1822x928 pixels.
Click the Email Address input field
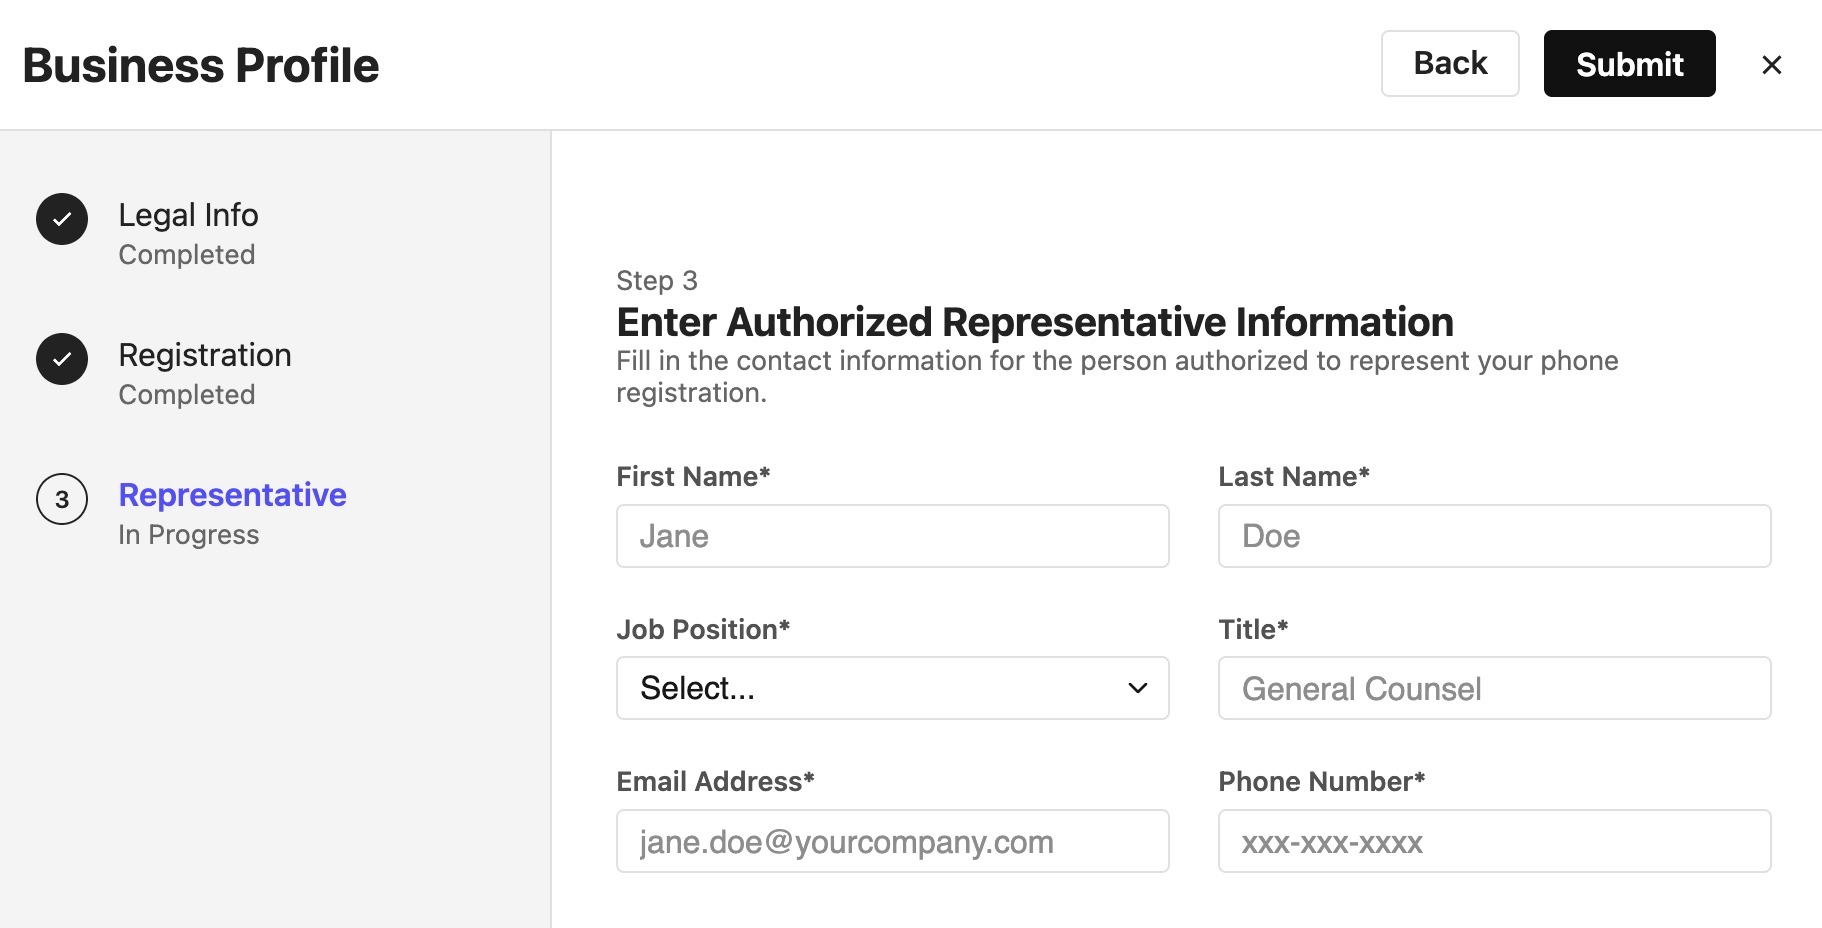(x=892, y=841)
